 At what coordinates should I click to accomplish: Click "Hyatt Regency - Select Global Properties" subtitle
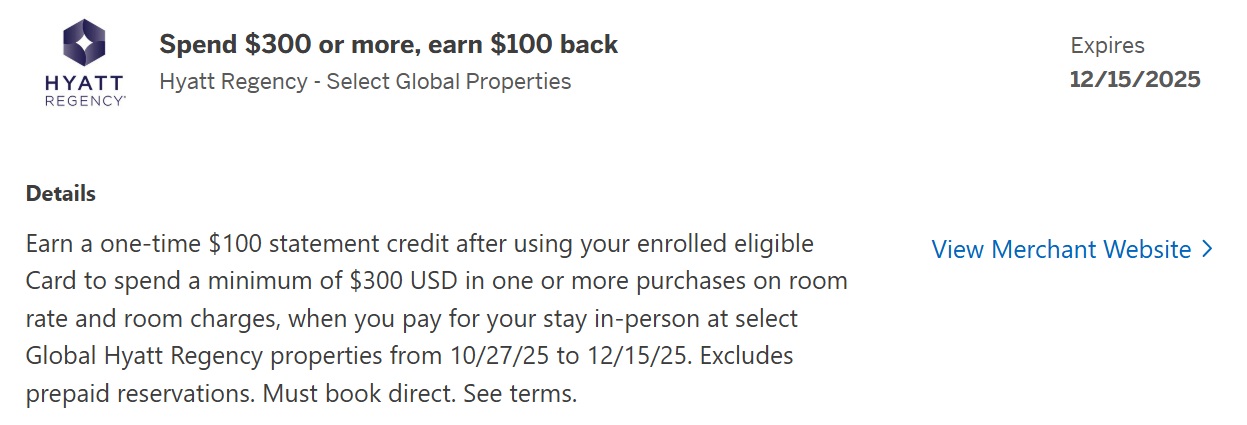[x=365, y=81]
